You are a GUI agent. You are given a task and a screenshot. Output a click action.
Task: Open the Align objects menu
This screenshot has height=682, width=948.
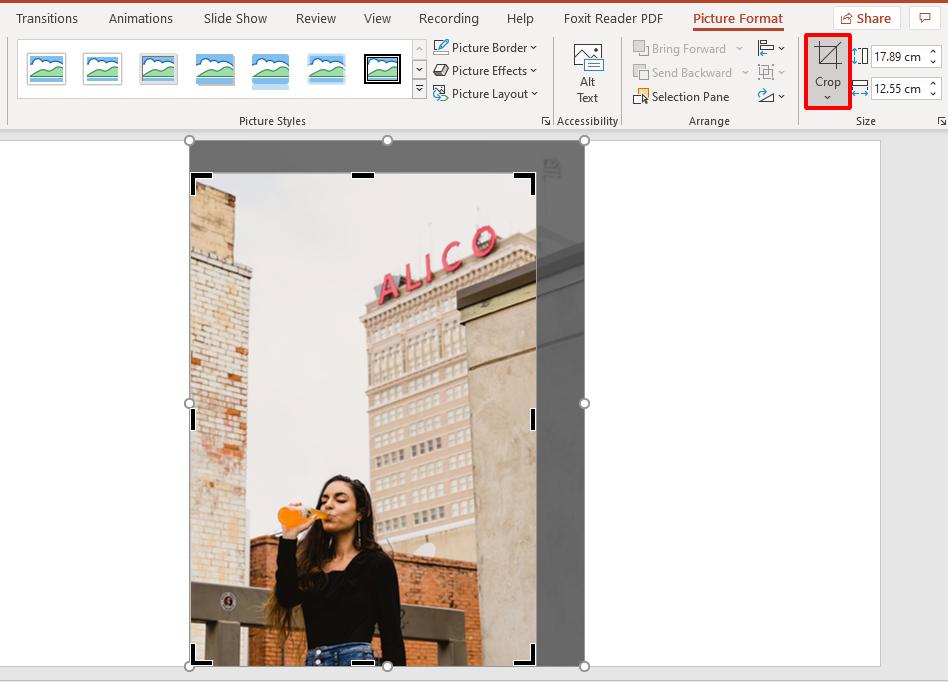point(771,48)
